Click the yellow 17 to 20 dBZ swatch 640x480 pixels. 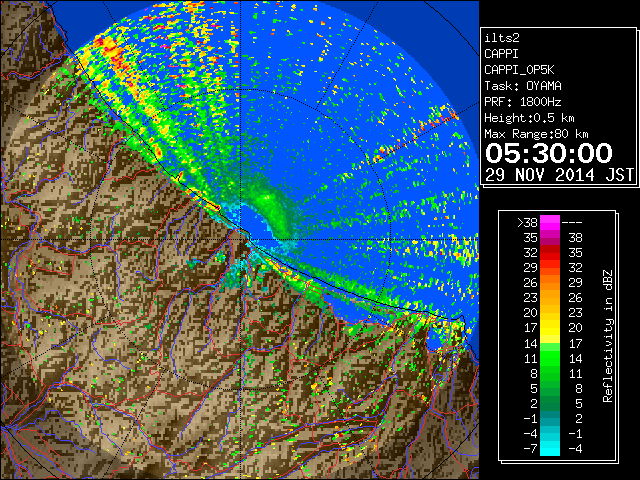(x=550, y=328)
